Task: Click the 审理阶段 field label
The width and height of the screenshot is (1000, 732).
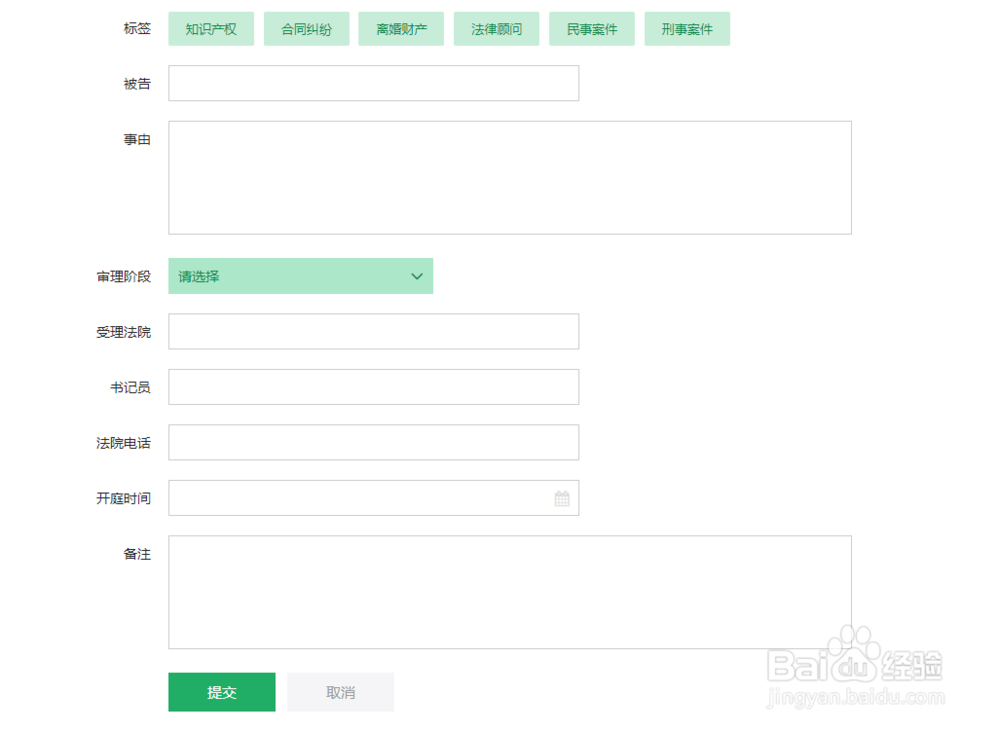Action: point(123,276)
